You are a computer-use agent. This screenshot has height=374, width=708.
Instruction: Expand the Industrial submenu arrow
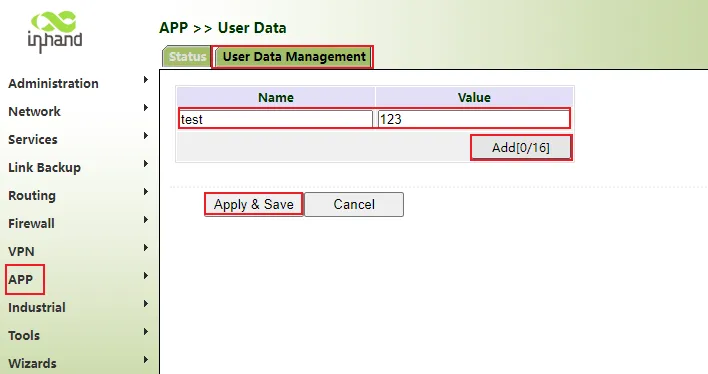point(145,304)
